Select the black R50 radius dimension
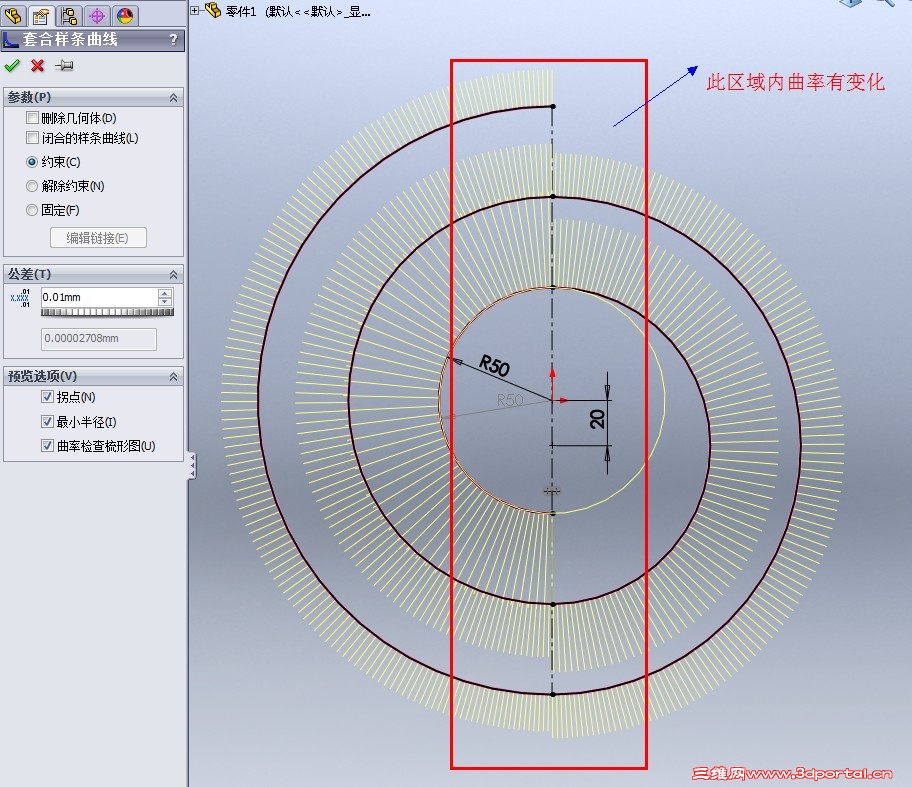Viewport: 912px width, 787px height. (494, 366)
